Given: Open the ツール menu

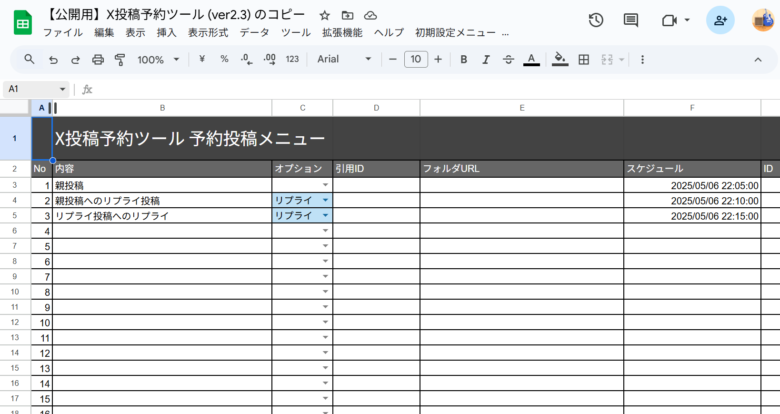Looking at the screenshot, I should coord(296,33).
